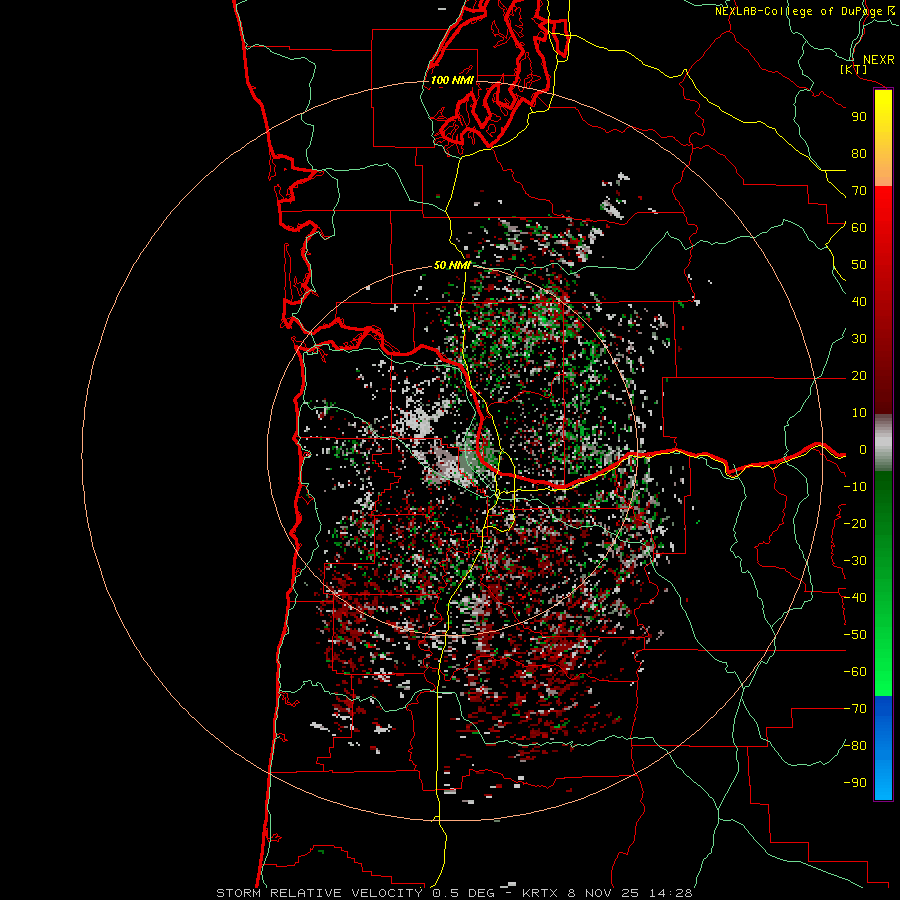The image size is (900, 900).
Task: Click the 14:28 timestamp in the caption
Action: pyautogui.click(x=671, y=893)
